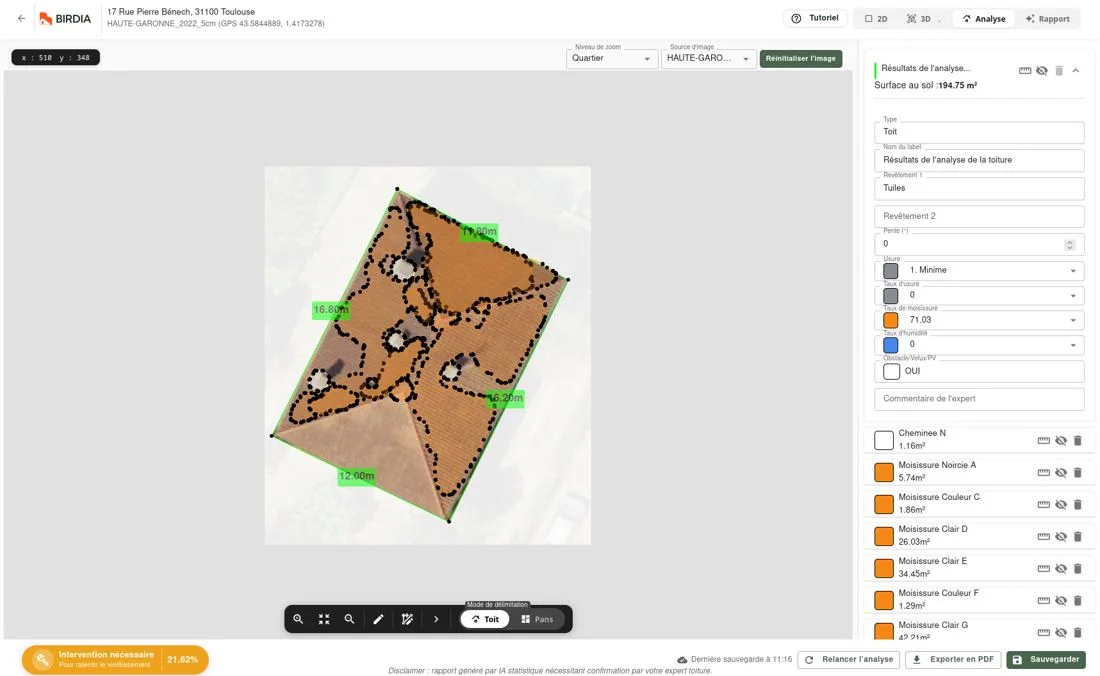This screenshot has height=676, width=1100.
Task: Switch to the 3D view tab
Action: point(920,19)
